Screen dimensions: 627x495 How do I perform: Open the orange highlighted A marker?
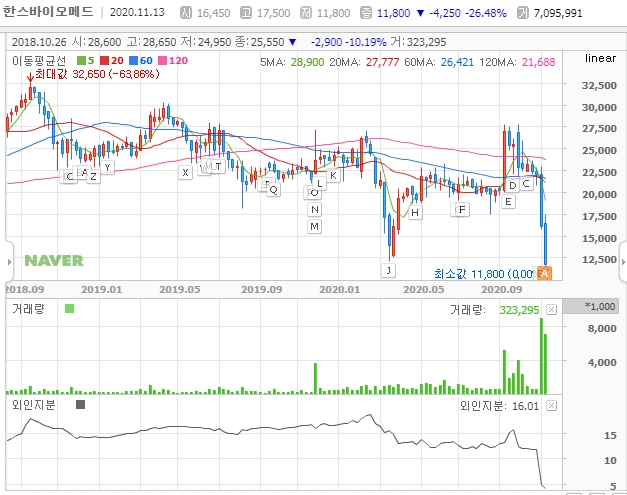[545, 273]
